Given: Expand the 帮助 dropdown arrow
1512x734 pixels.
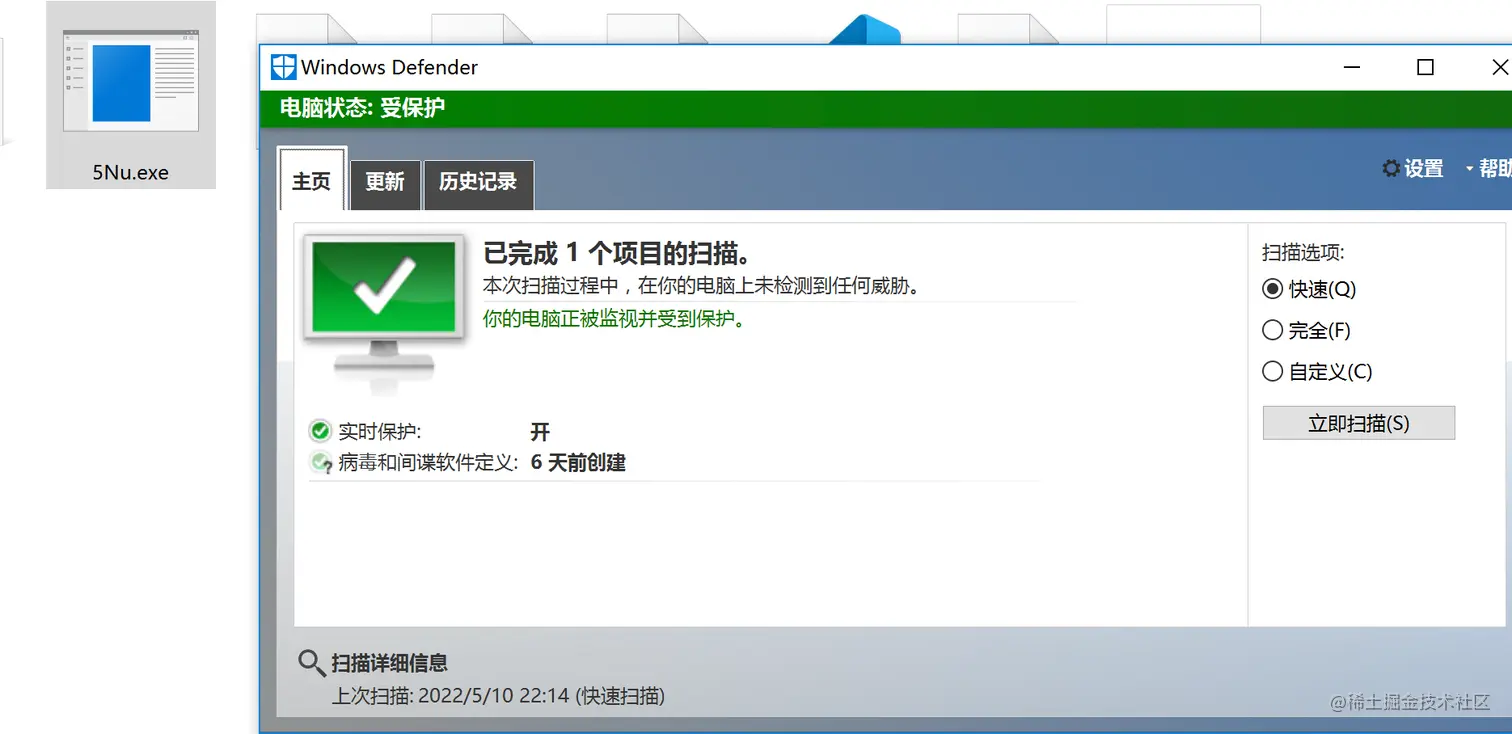Looking at the screenshot, I should 1470,169.
